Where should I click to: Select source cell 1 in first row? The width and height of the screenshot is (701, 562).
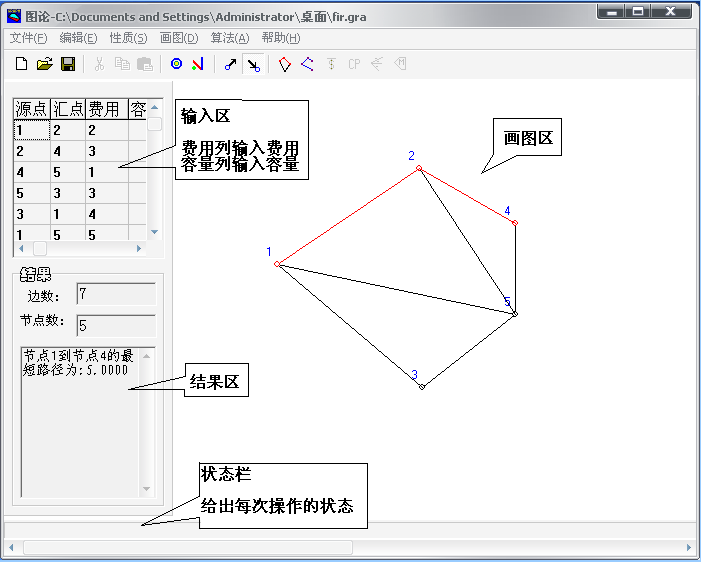pos(32,130)
